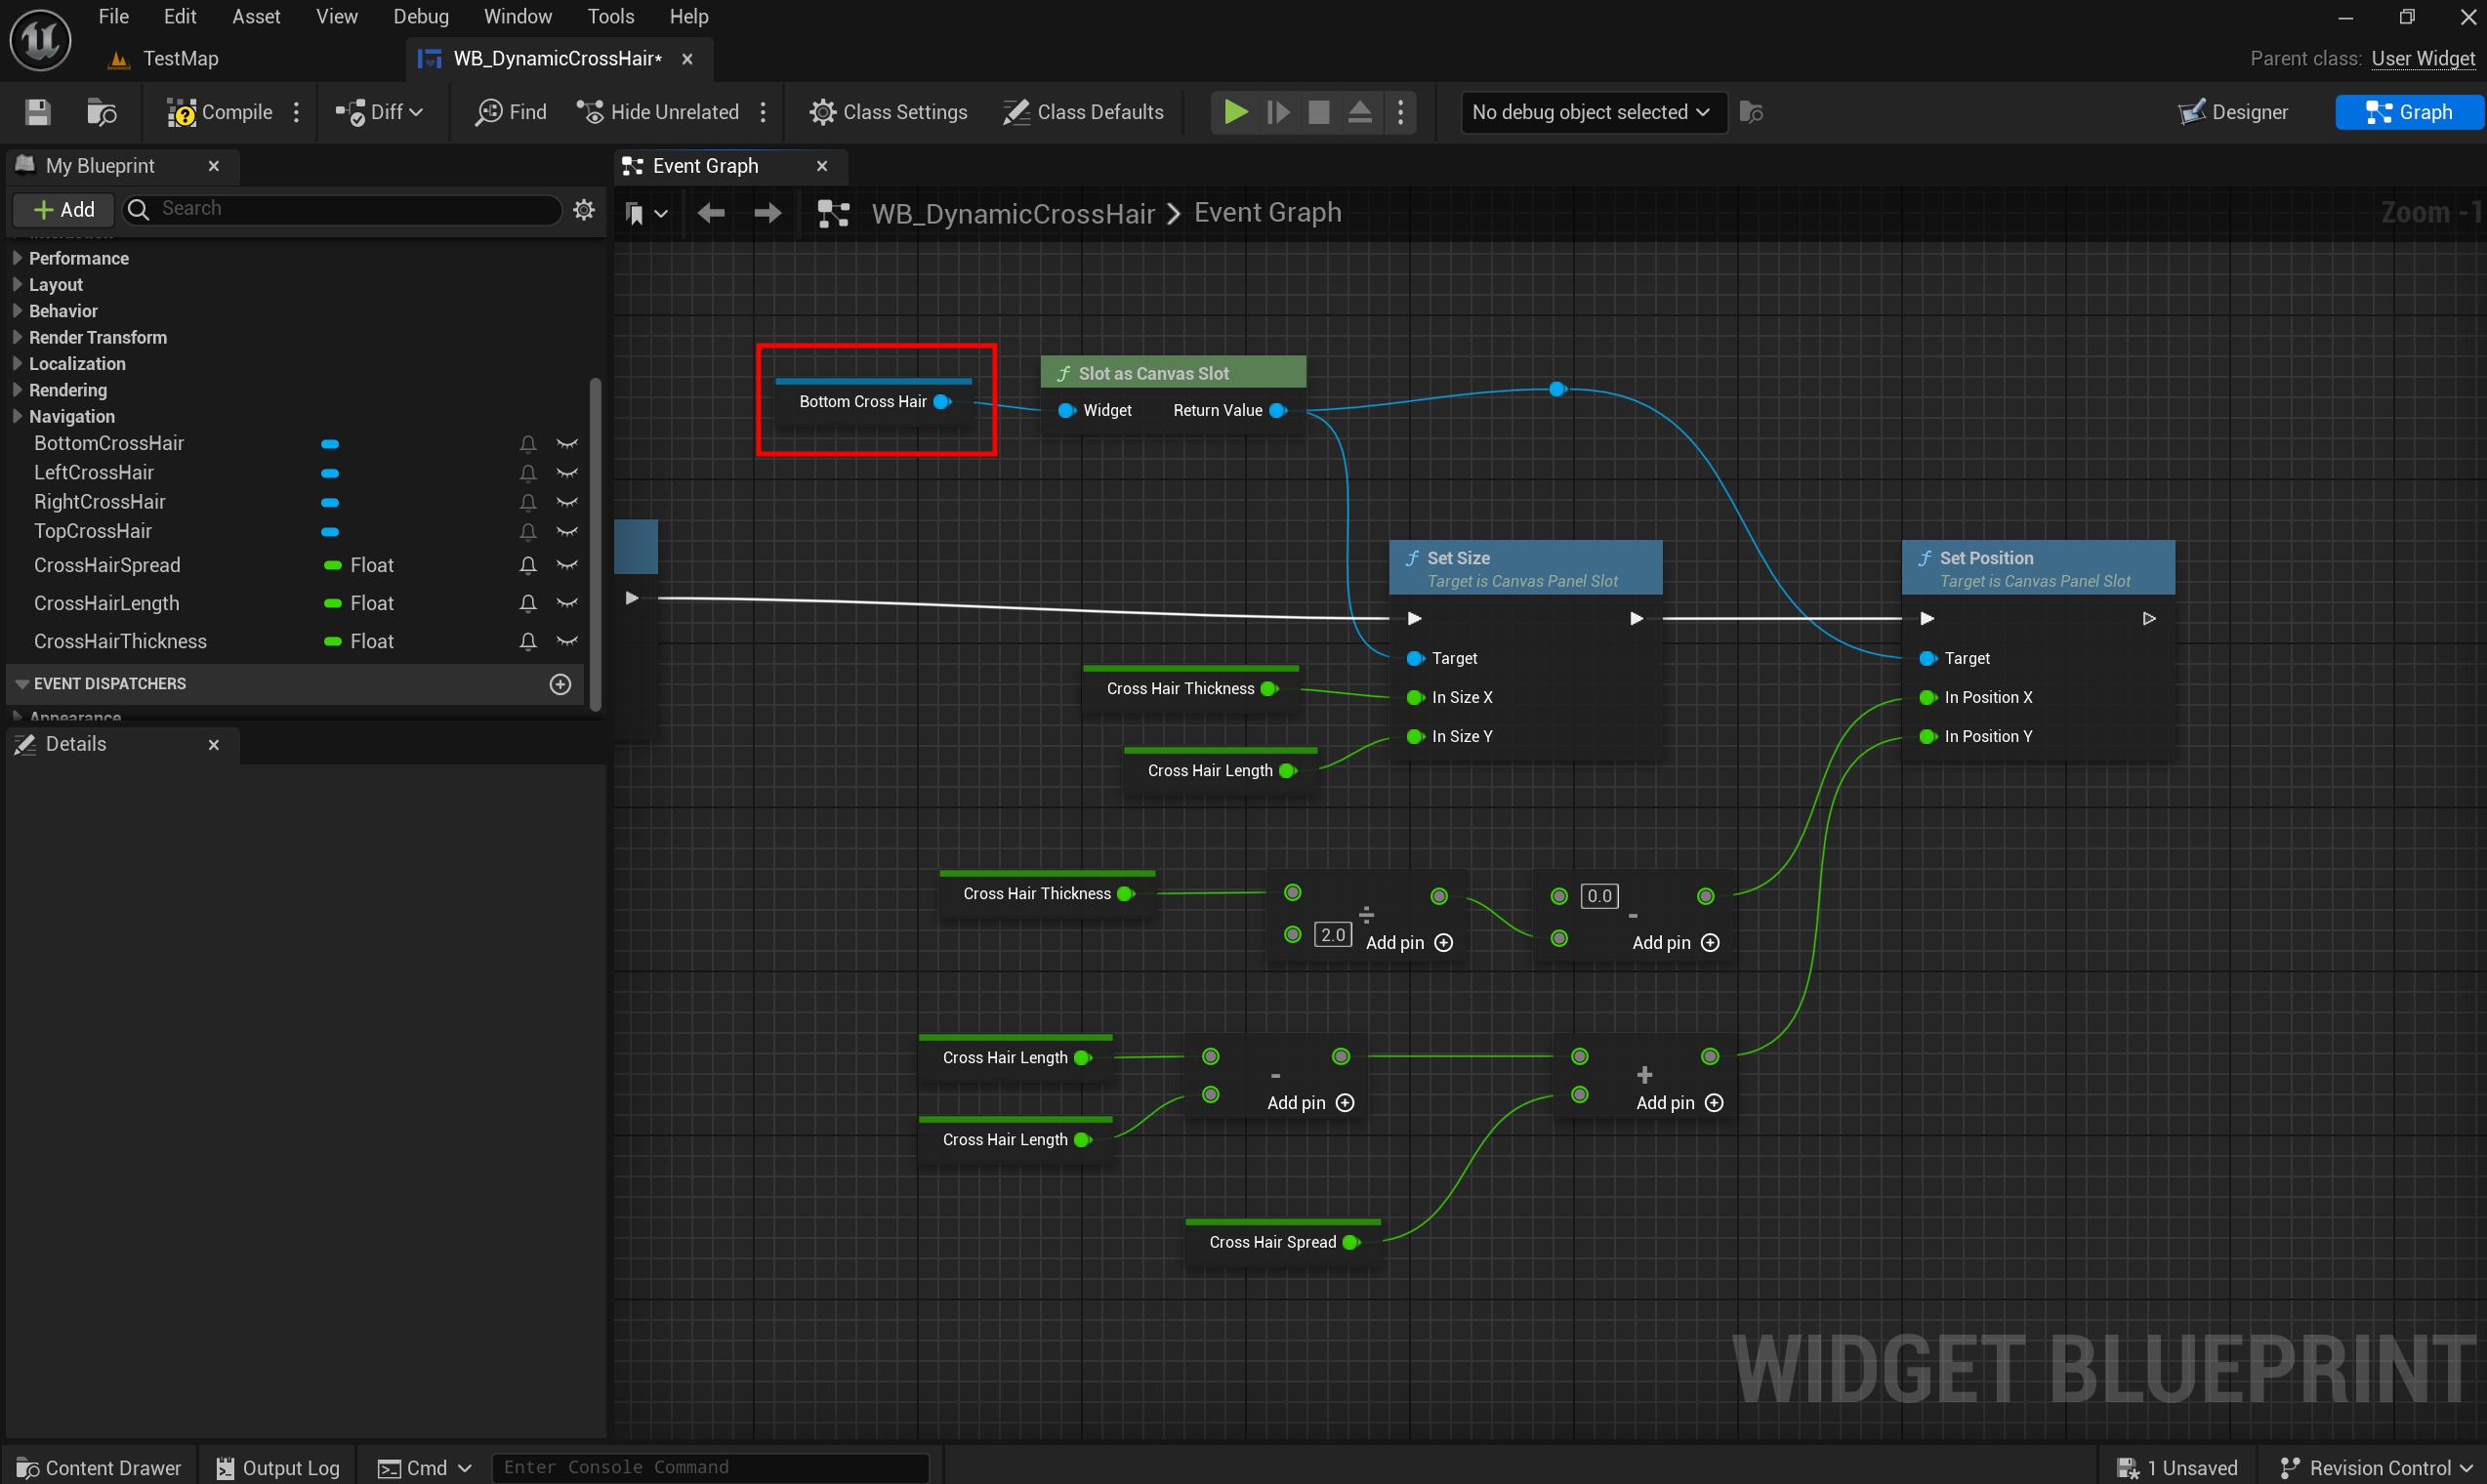Image resolution: width=2487 pixels, height=1484 pixels.
Task: Toggle eye visibility for BottomCrossHair variable
Action: pyautogui.click(x=567, y=444)
